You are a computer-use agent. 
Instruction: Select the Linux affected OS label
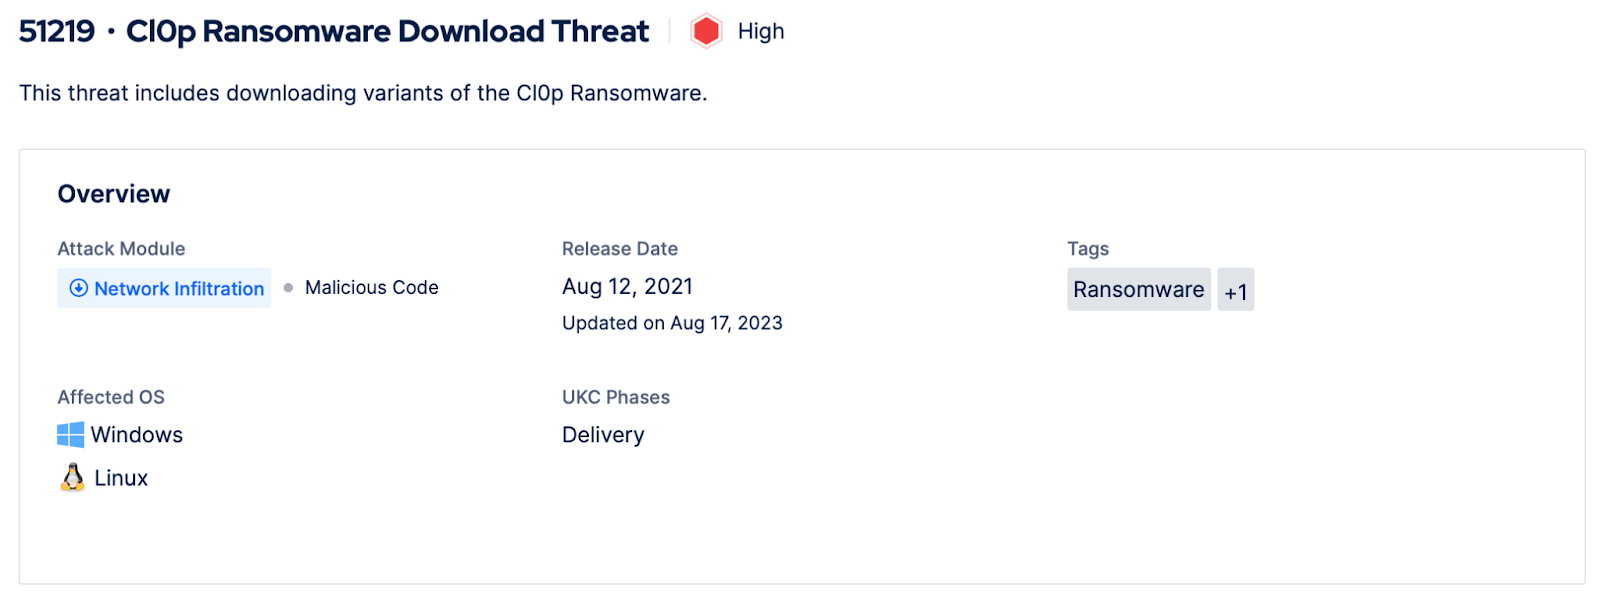(121, 478)
